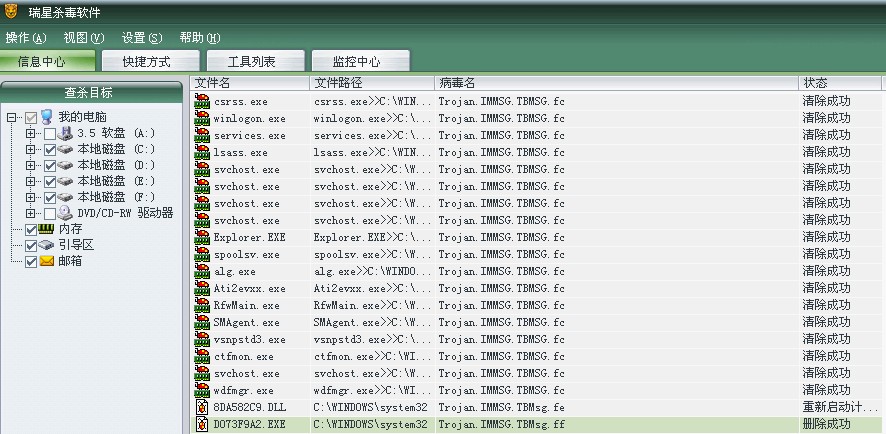The height and width of the screenshot is (434, 886).
Task: Uncheck the 引导区 checkbox
Action: point(31,245)
